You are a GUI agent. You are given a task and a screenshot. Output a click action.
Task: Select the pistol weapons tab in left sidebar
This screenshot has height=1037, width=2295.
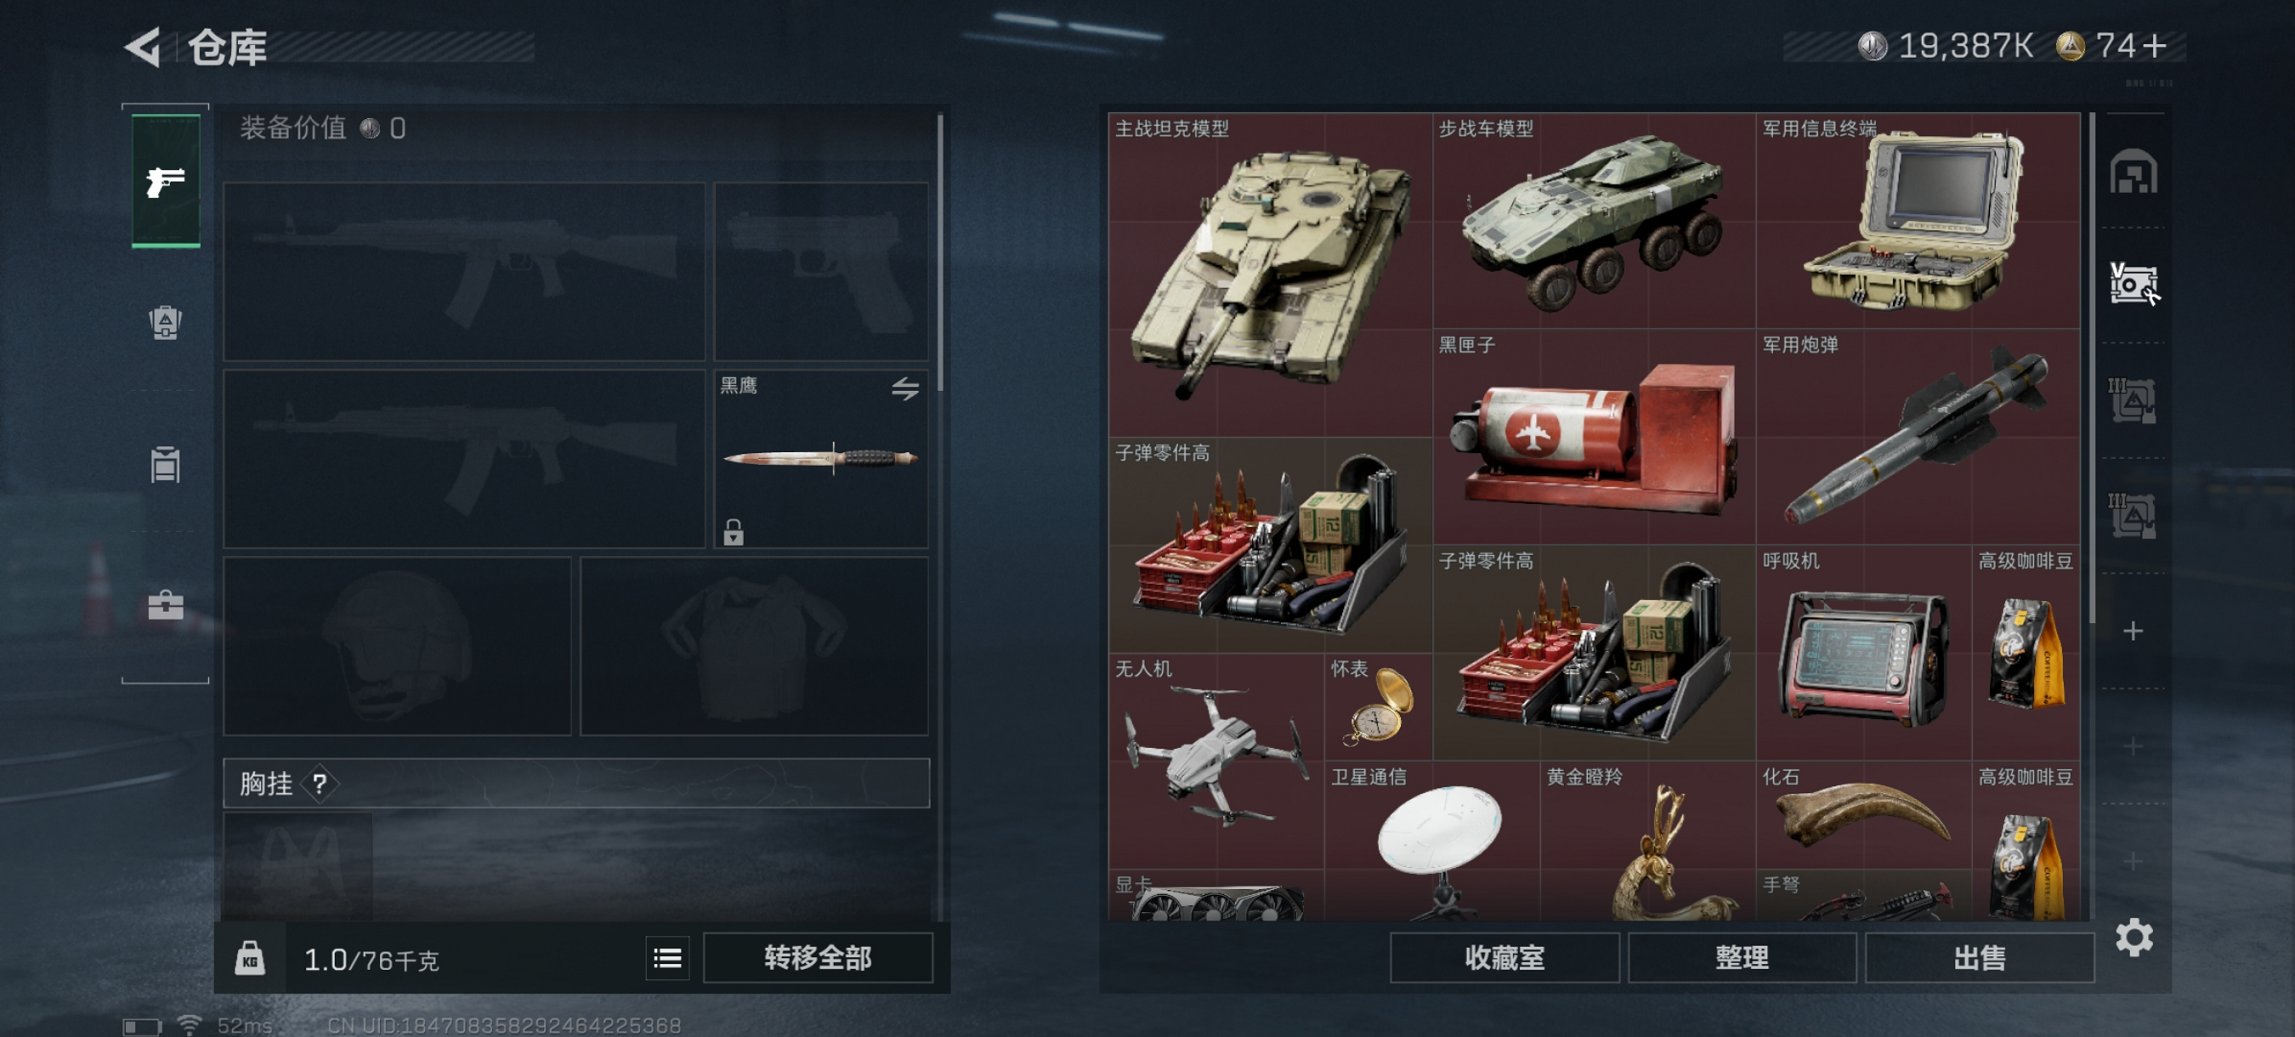click(x=166, y=181)
